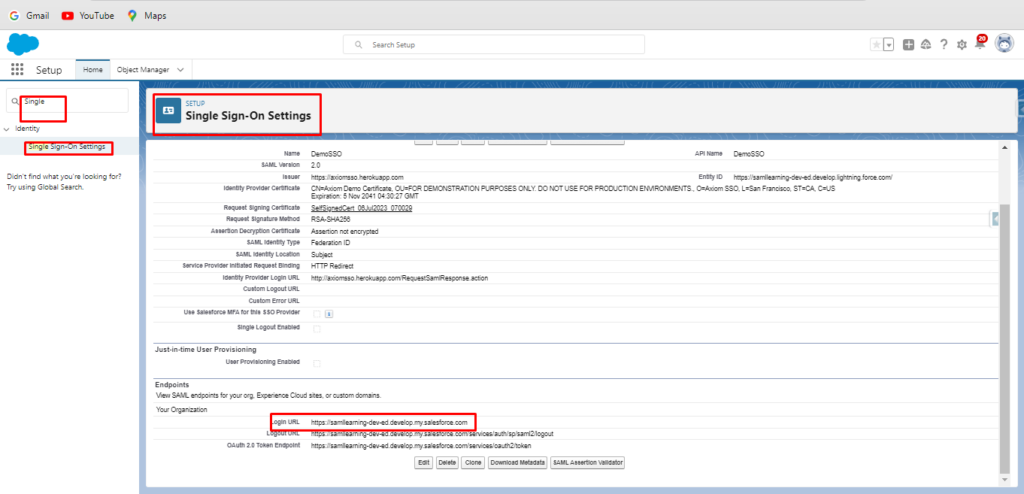Toggle the User Provisioning Enabled checkbox
This screenshot has height=494, width=1024.
coord(317,363)
